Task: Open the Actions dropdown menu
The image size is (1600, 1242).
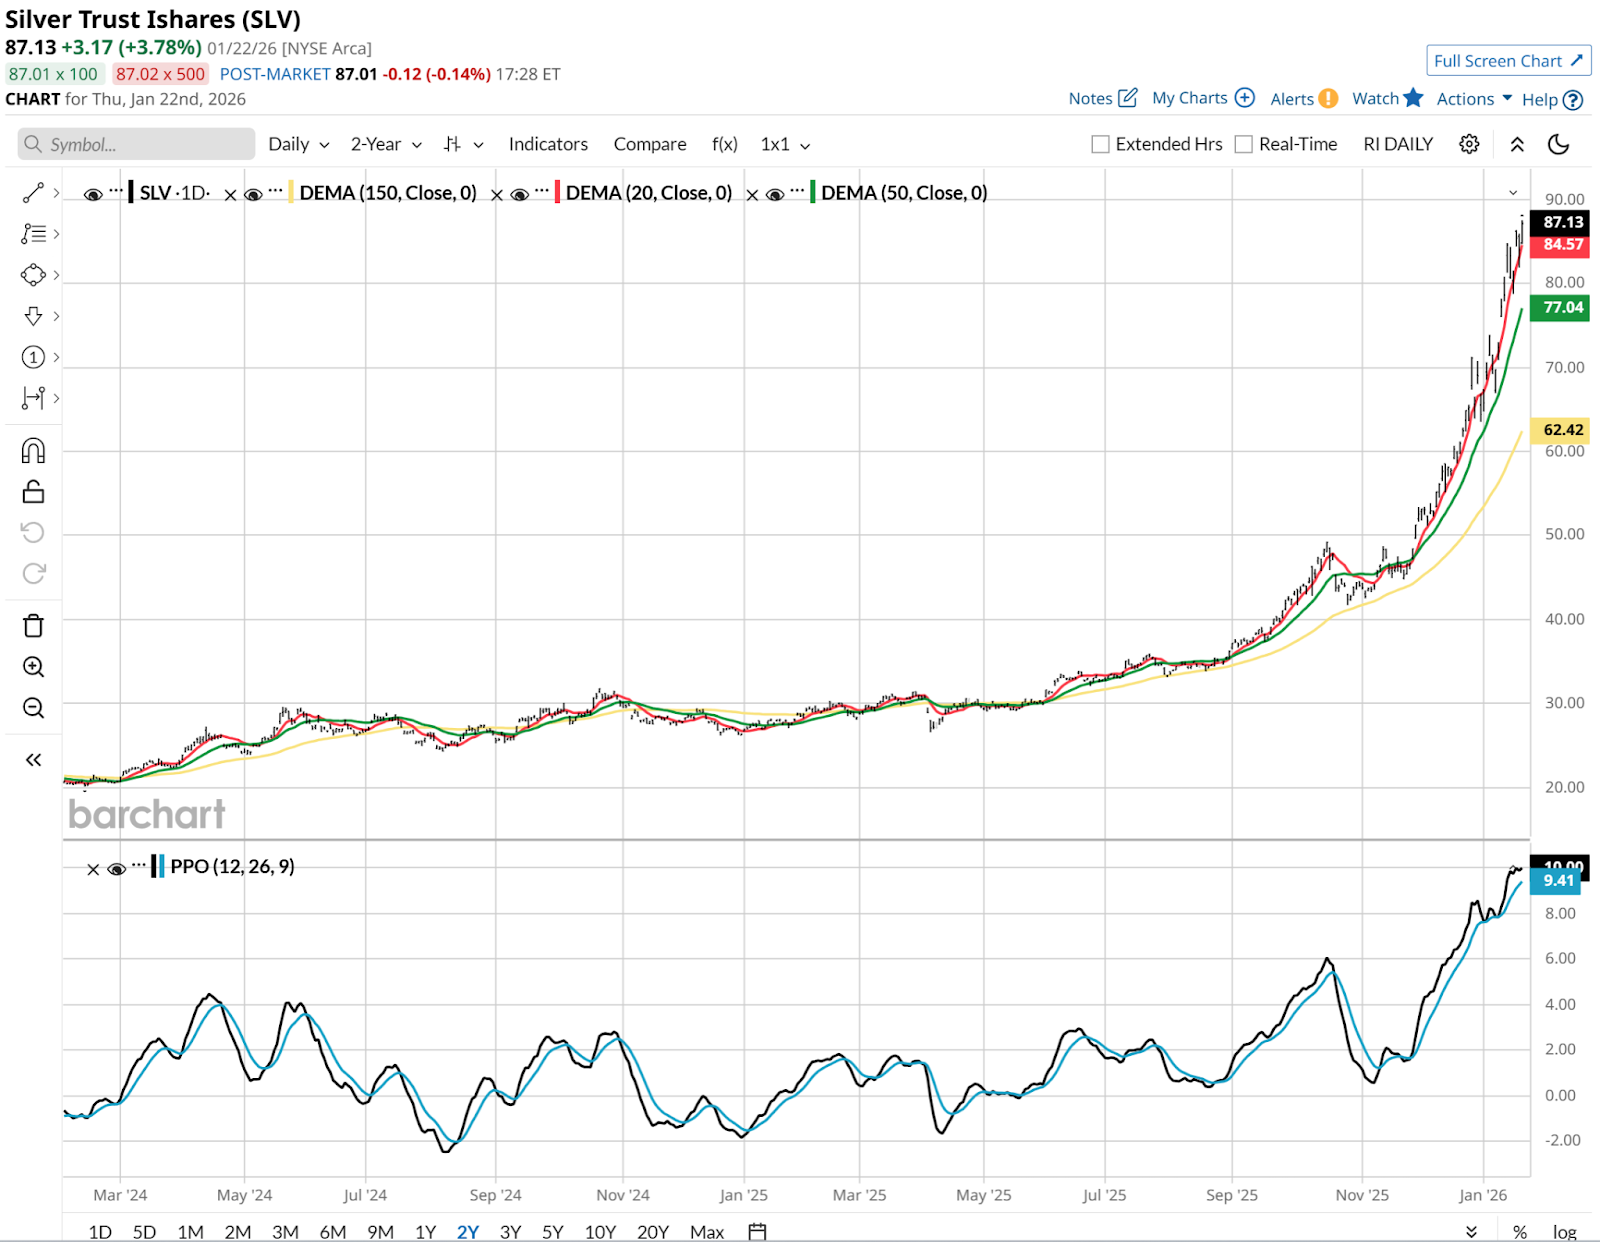Action: pyautogui.click(x=1474, y=99)
